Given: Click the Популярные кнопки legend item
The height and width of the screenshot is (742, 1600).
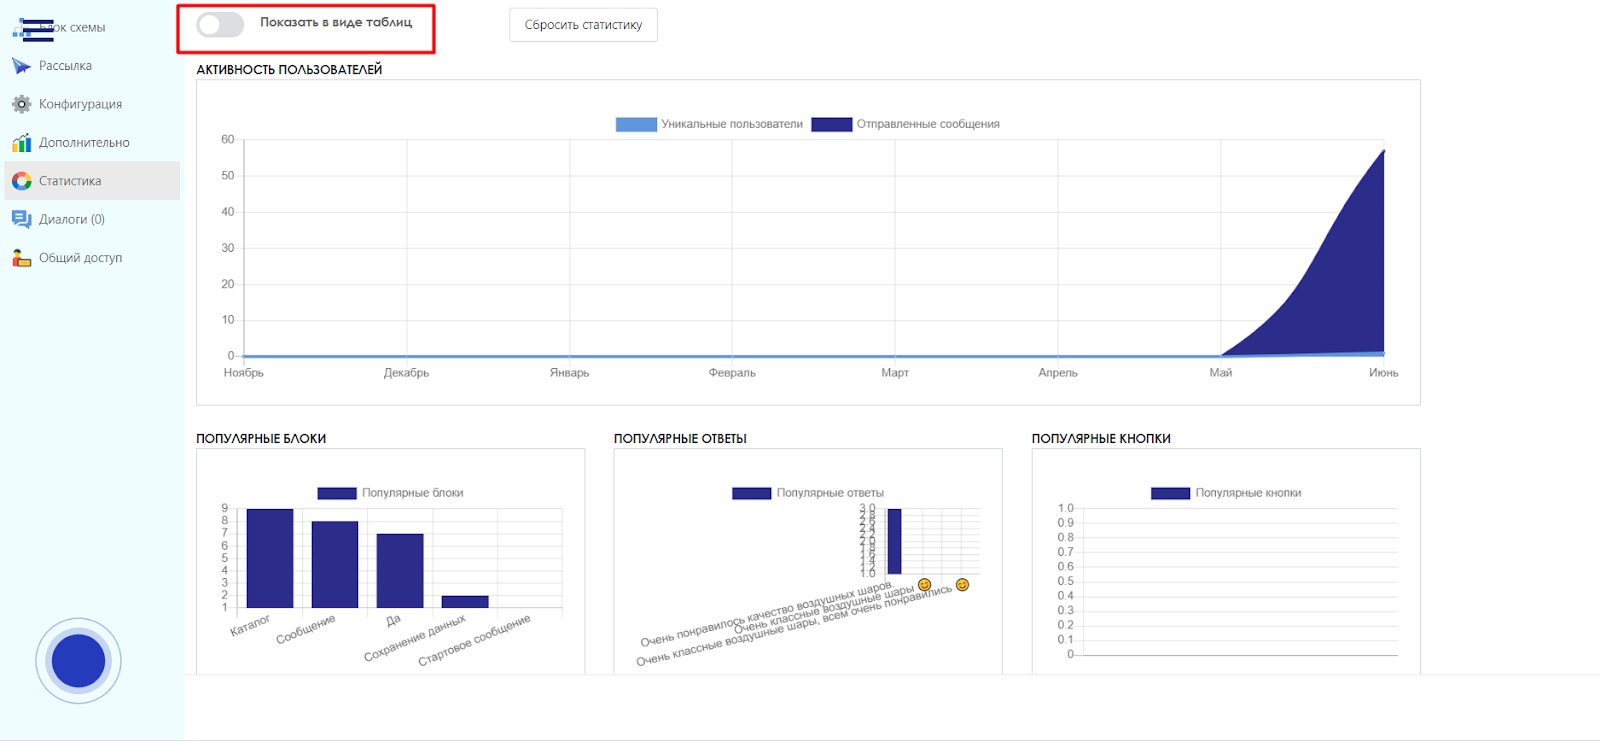Looking at the screenshot, I should pos(1170,493).
